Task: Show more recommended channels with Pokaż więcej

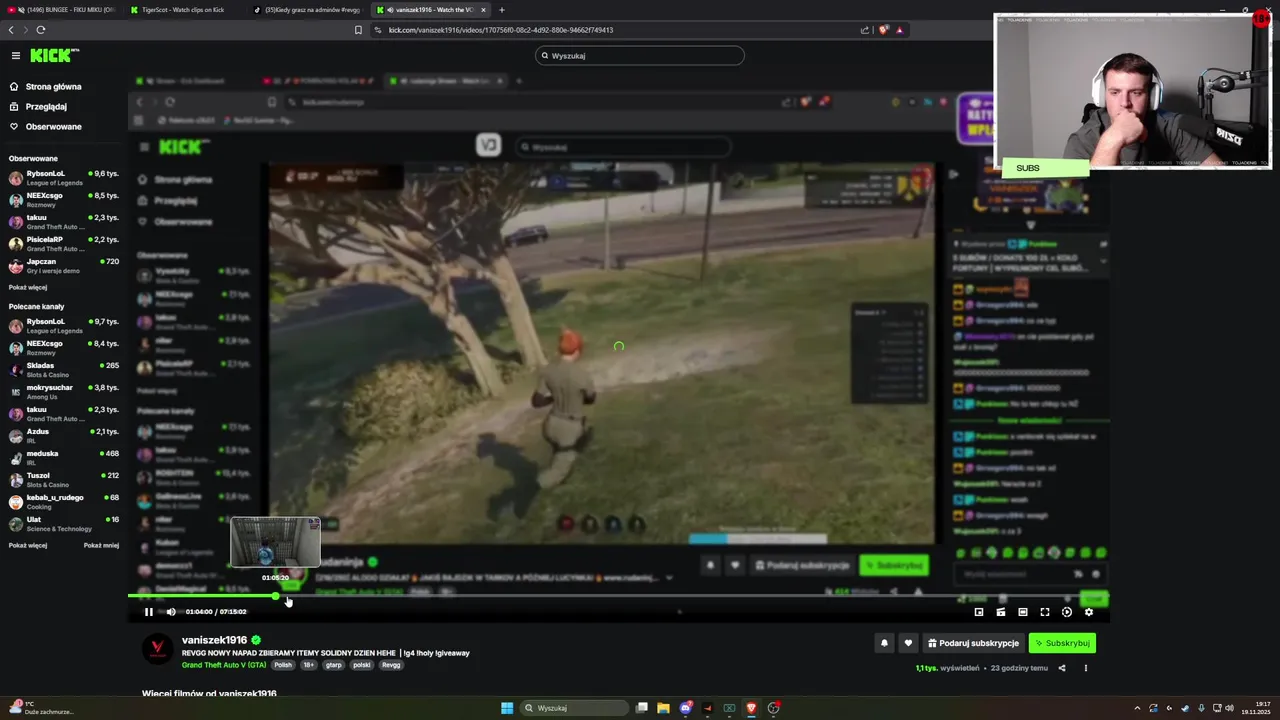Action: (28, 545)
